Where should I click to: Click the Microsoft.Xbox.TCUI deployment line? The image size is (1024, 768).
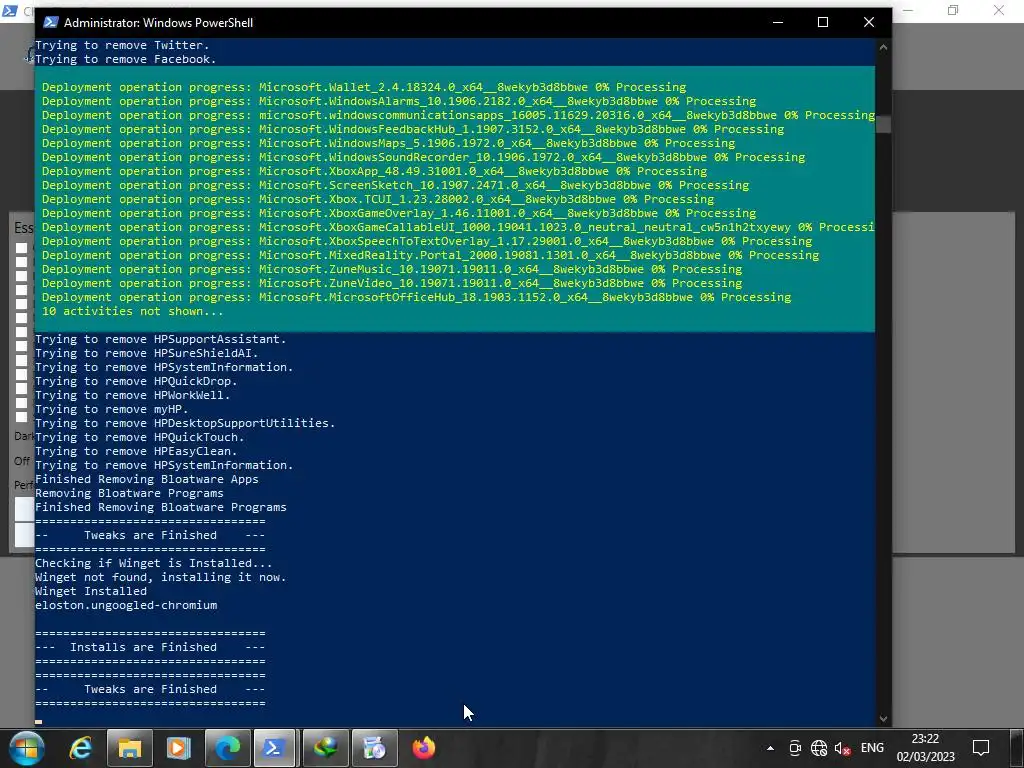378,199
